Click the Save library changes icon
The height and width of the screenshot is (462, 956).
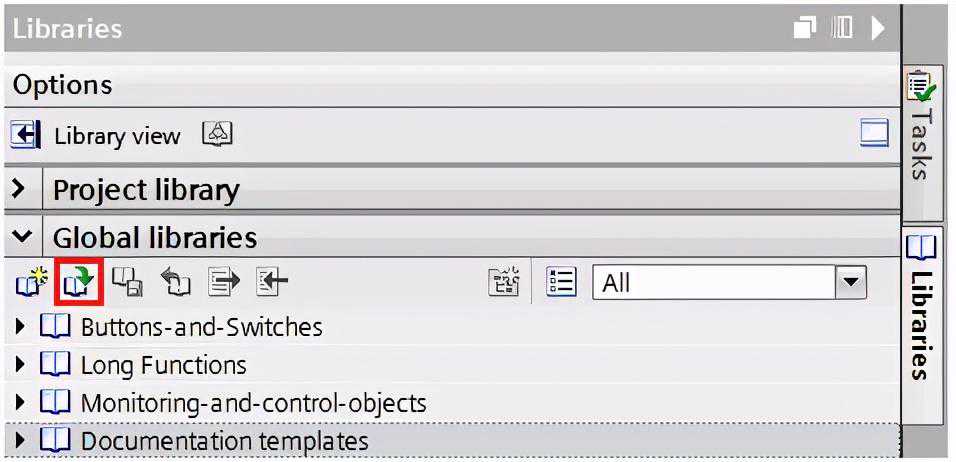click(127, 284)
